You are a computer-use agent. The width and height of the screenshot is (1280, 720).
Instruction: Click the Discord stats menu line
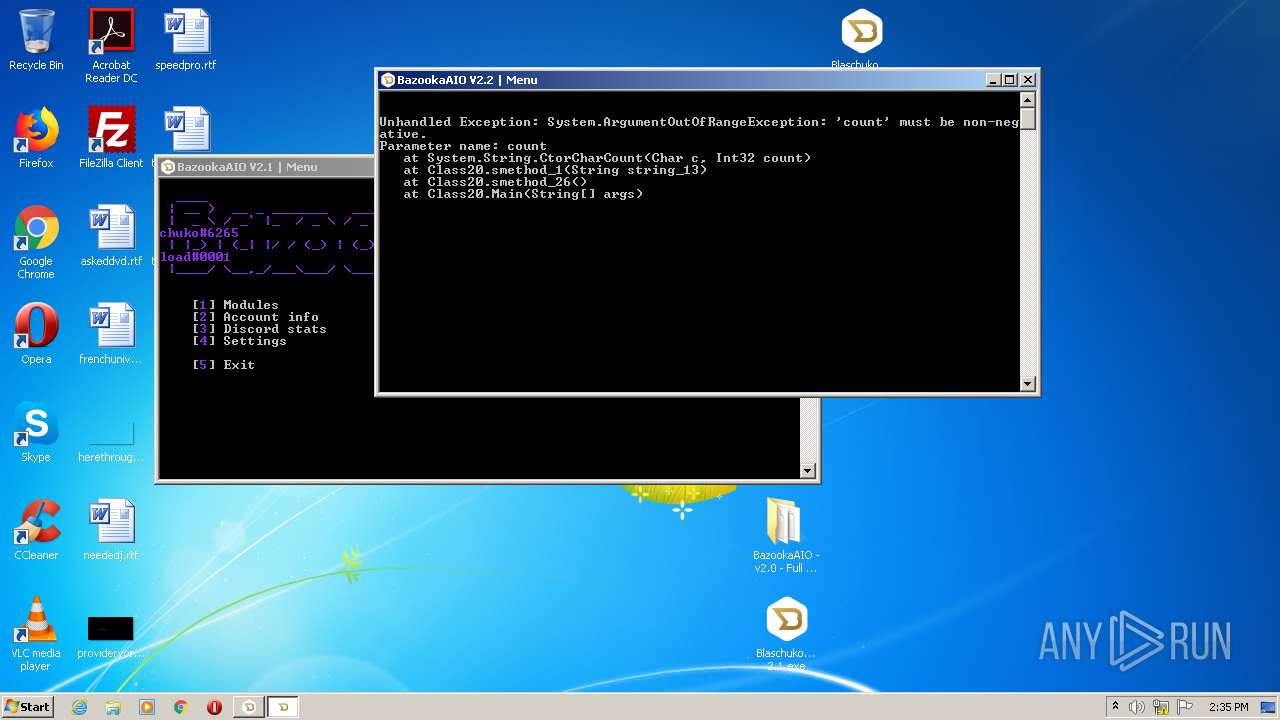click(259, 329)
